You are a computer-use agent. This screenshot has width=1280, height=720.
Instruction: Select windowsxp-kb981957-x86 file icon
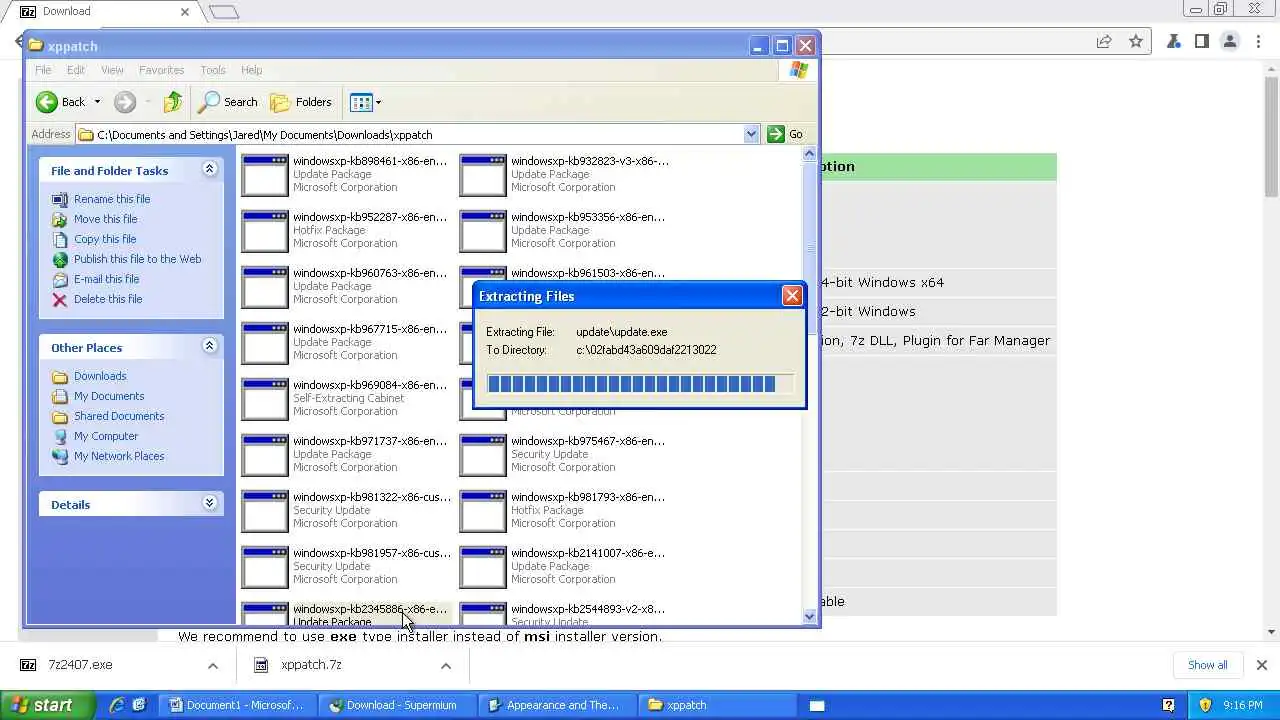265,567
